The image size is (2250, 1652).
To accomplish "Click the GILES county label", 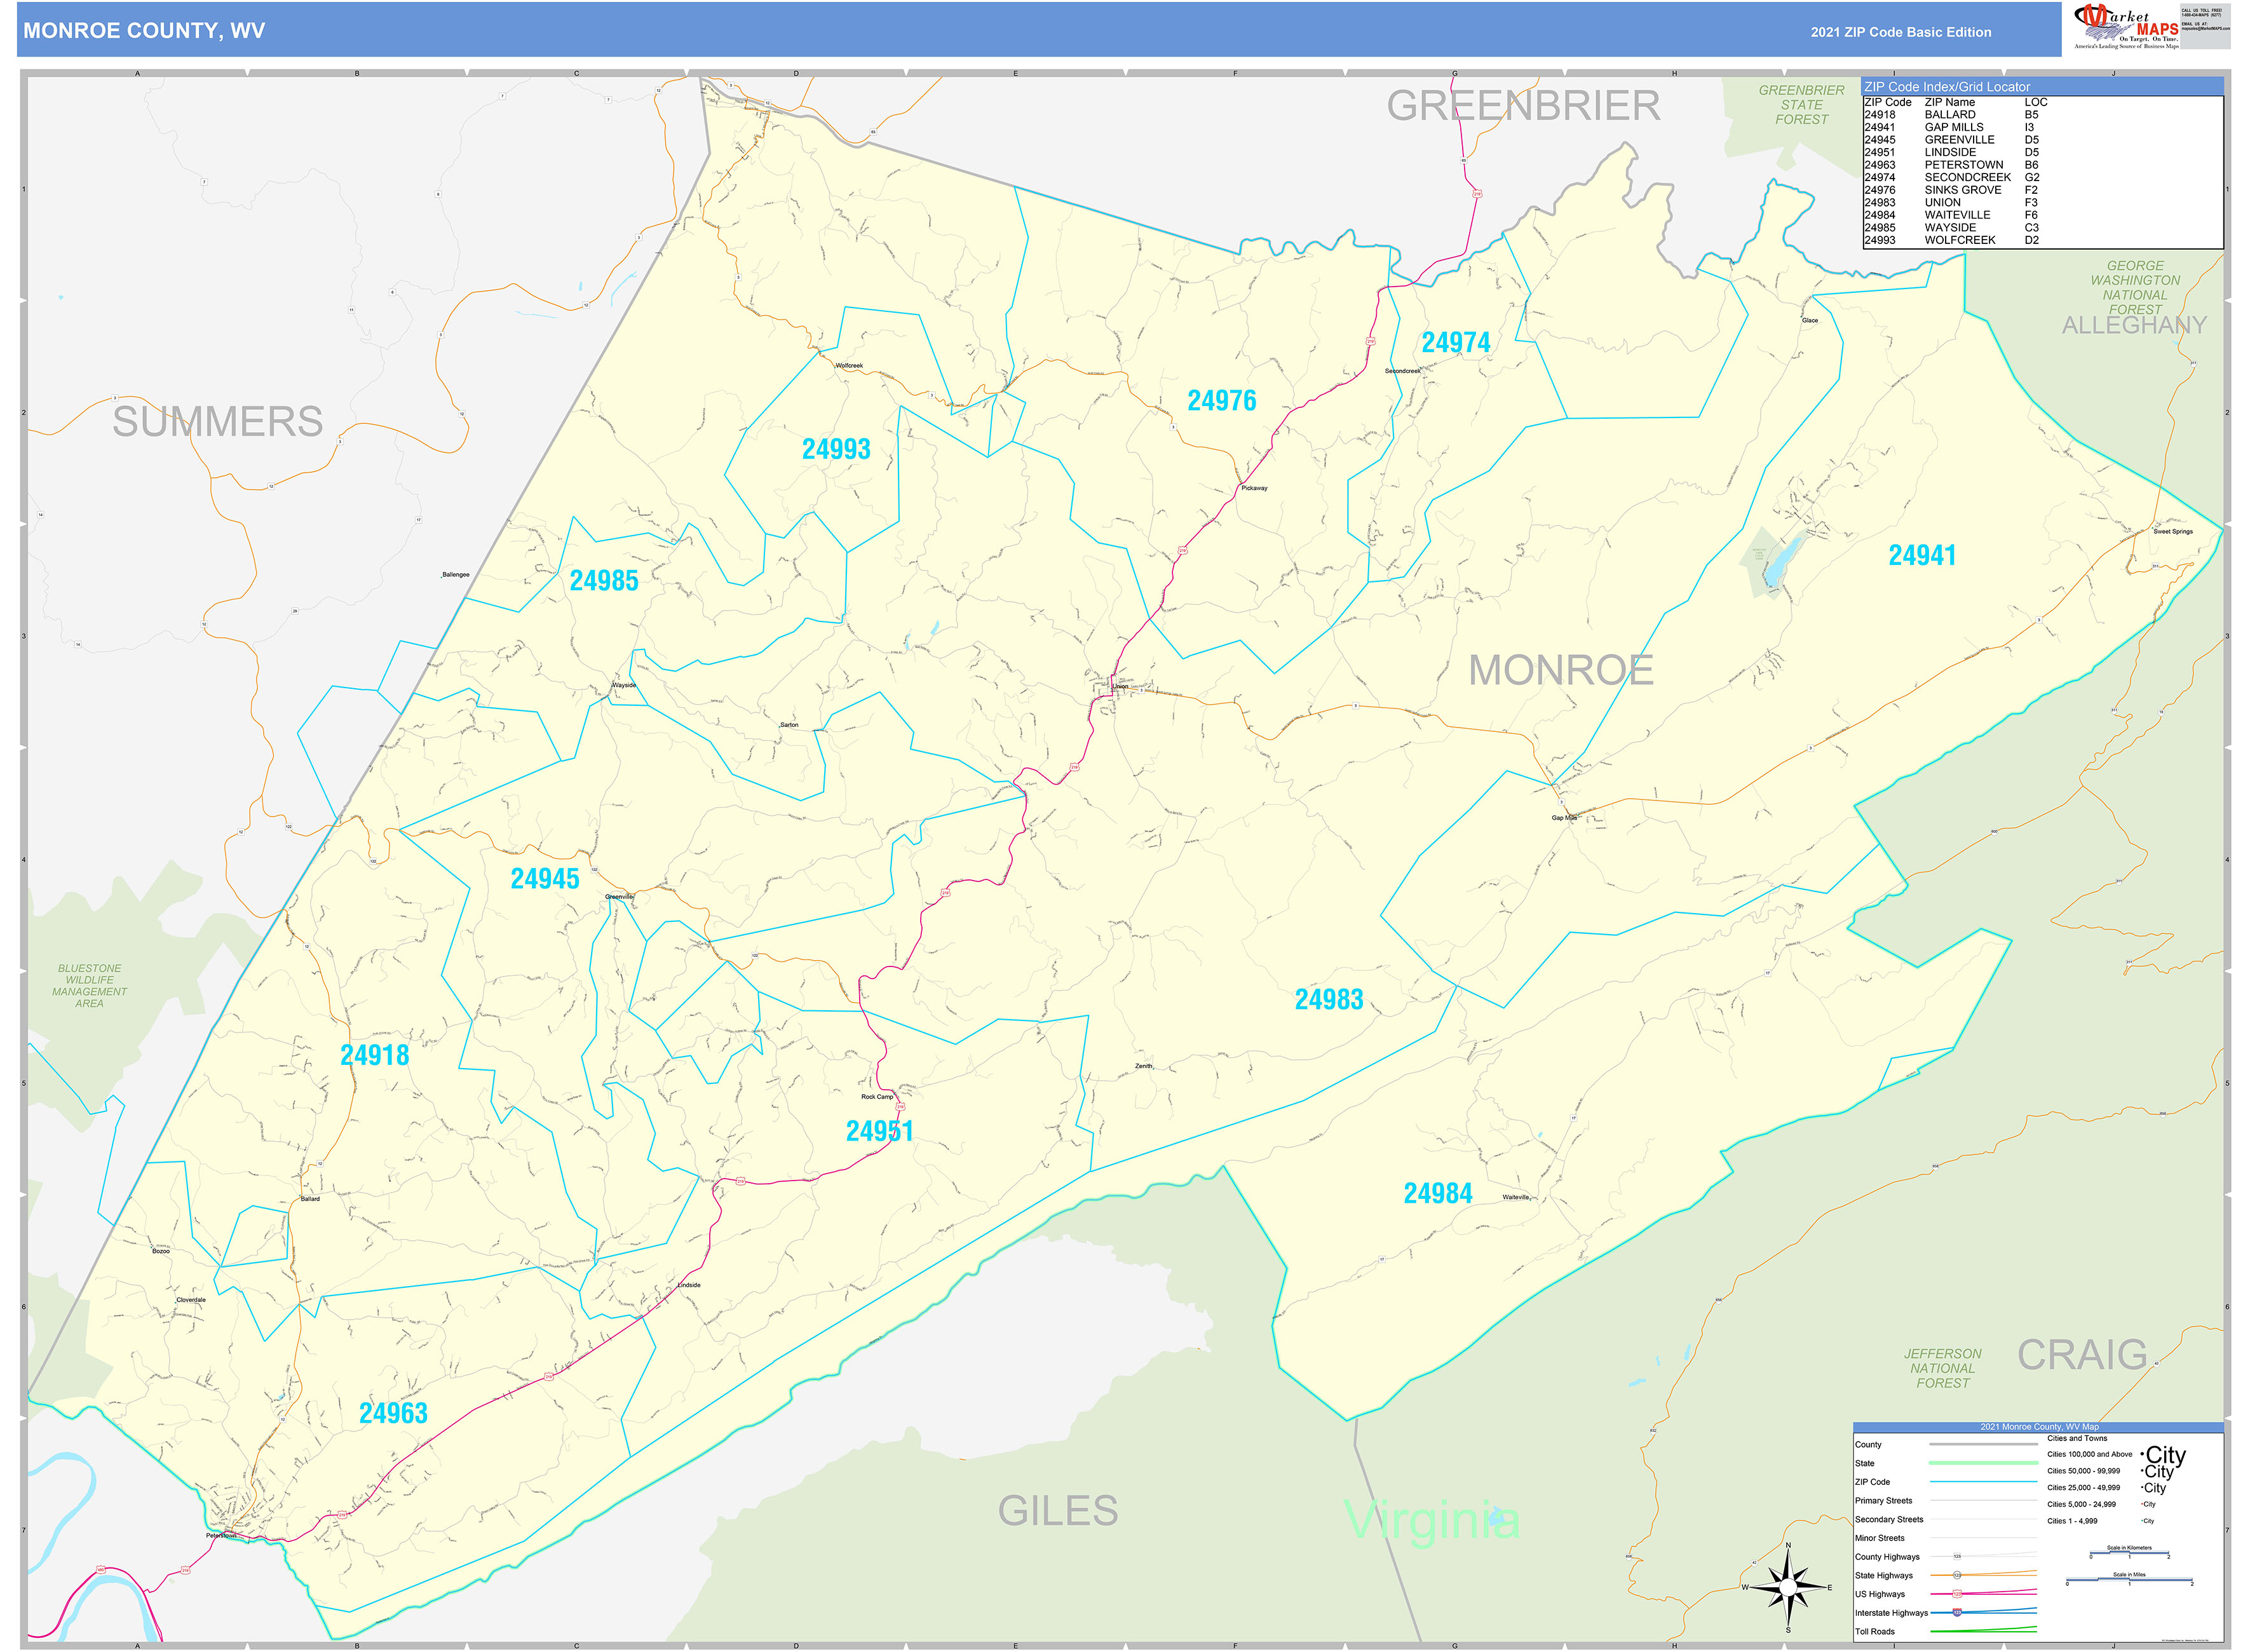I will click(x=1058, y=1511).
